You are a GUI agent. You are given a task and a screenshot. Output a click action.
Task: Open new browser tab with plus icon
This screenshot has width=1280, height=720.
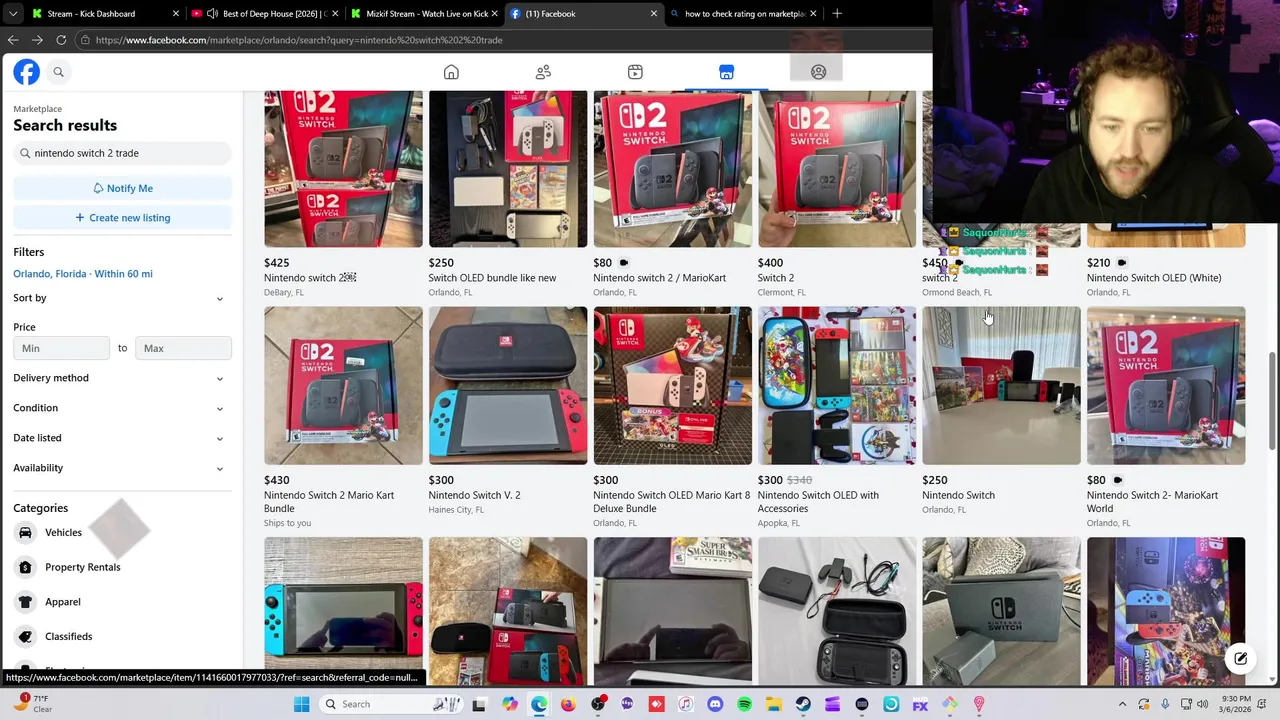(x=837, y=13)
